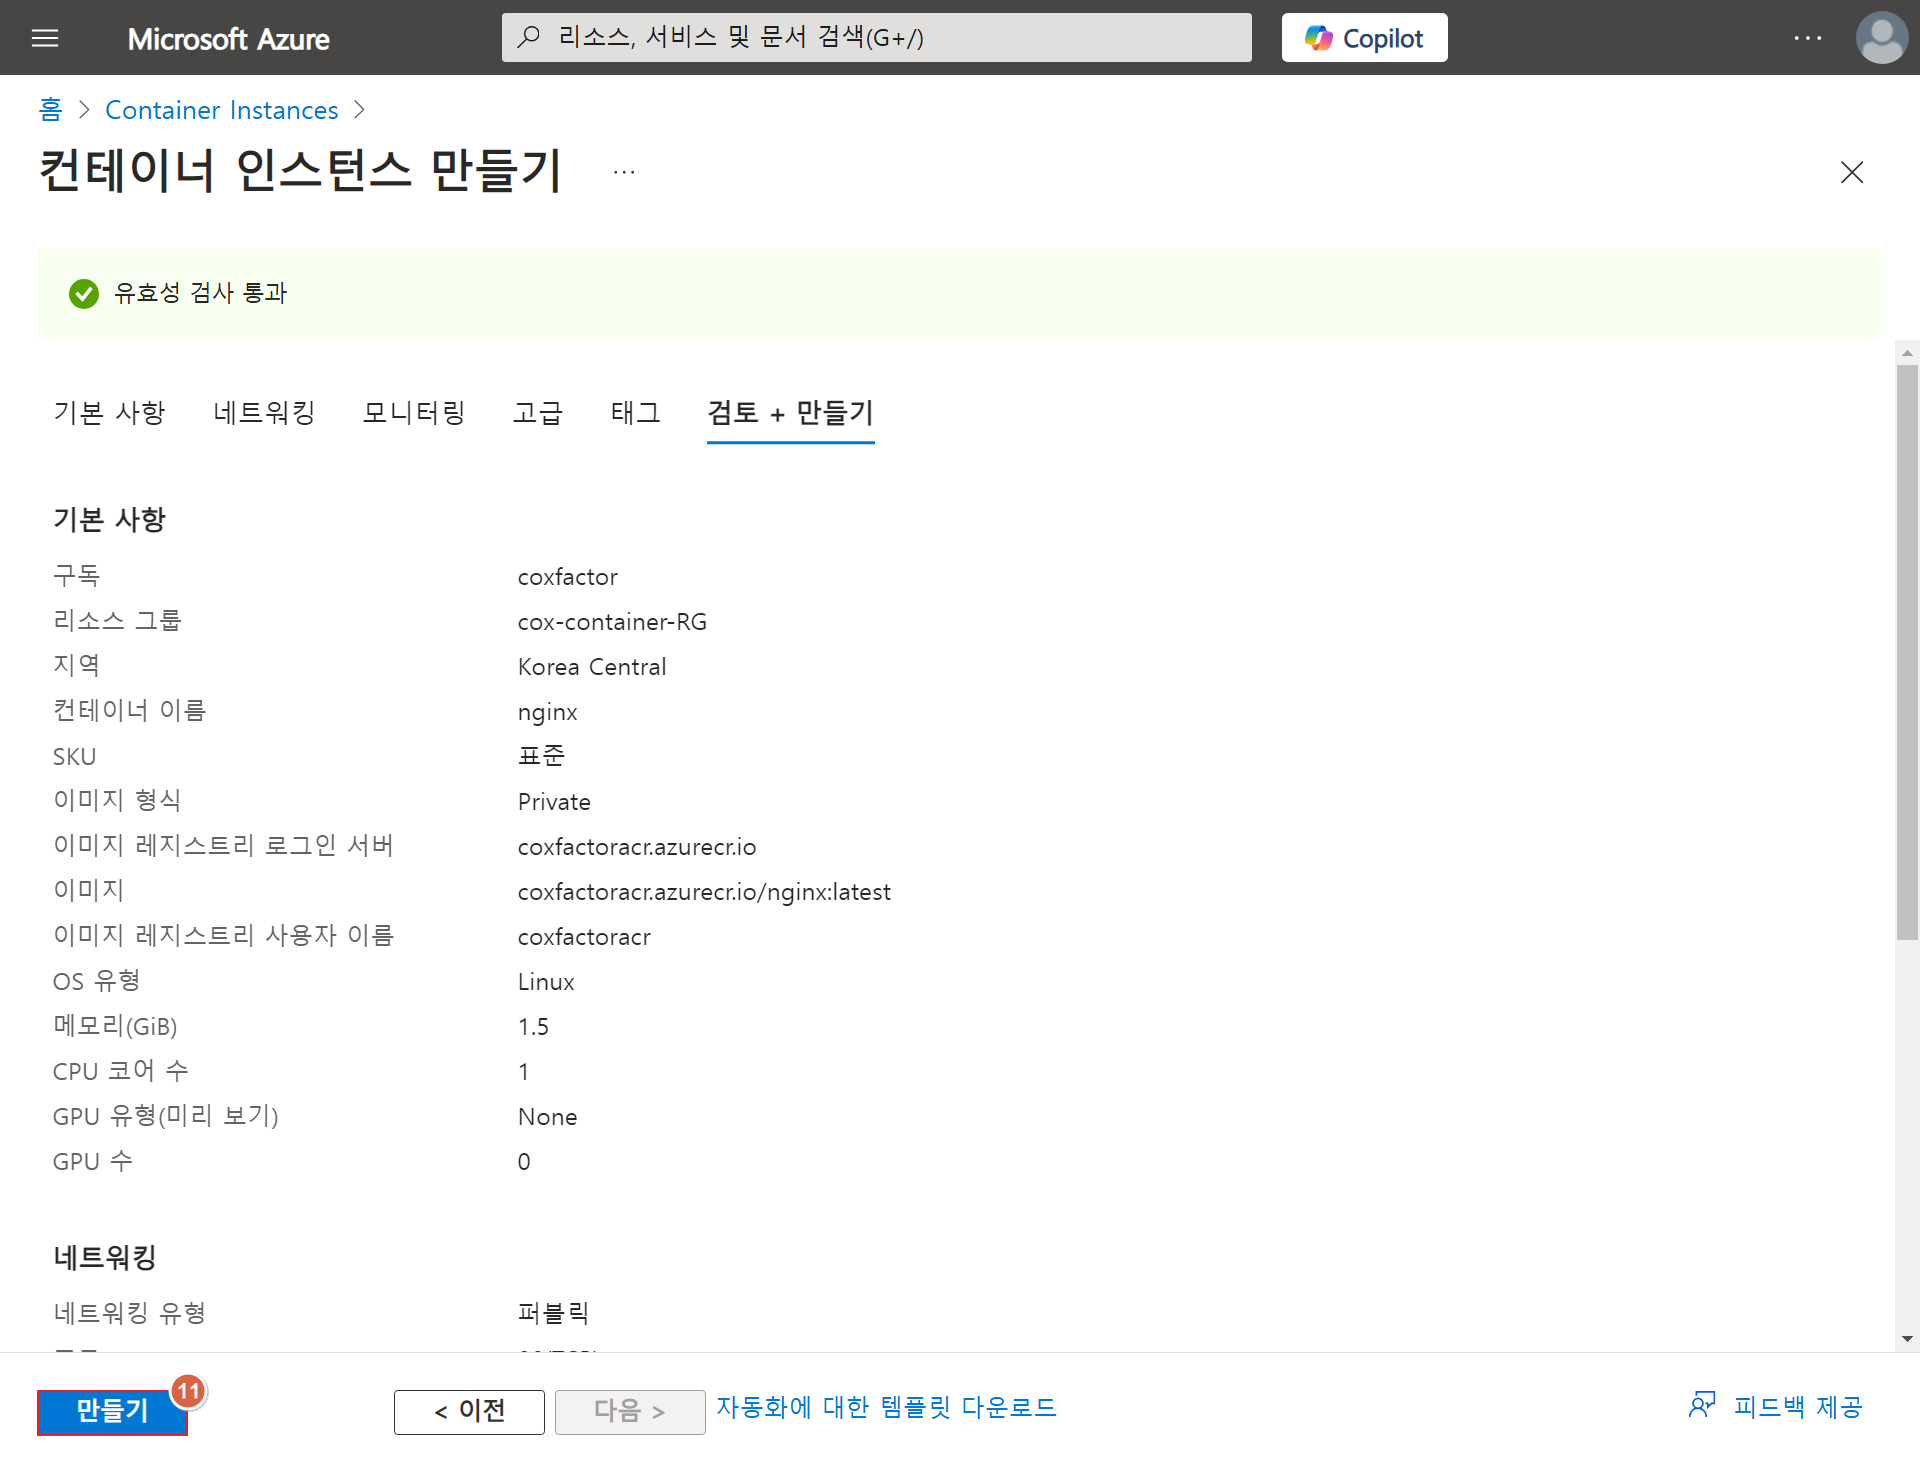Select the 태그 tab
Viewport: 1920px width, 1481px height.
tap(636, 413)
